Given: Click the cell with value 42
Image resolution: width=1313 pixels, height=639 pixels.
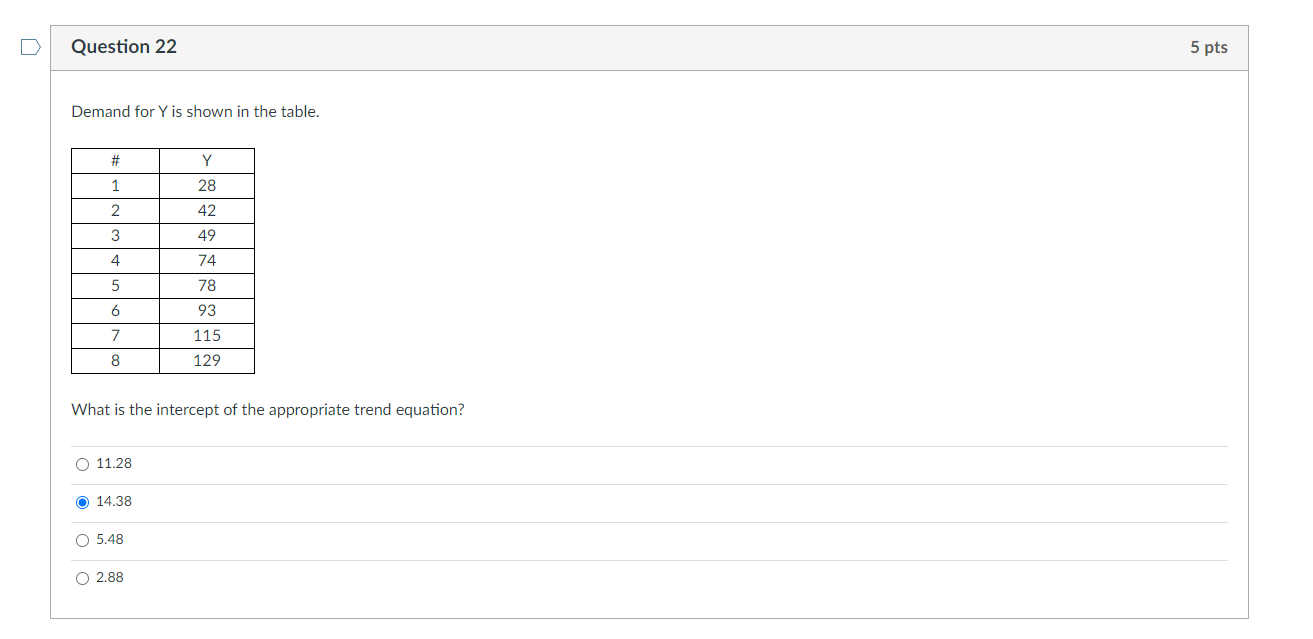Looking at the screenshot, I should click(x=206, y=210).
